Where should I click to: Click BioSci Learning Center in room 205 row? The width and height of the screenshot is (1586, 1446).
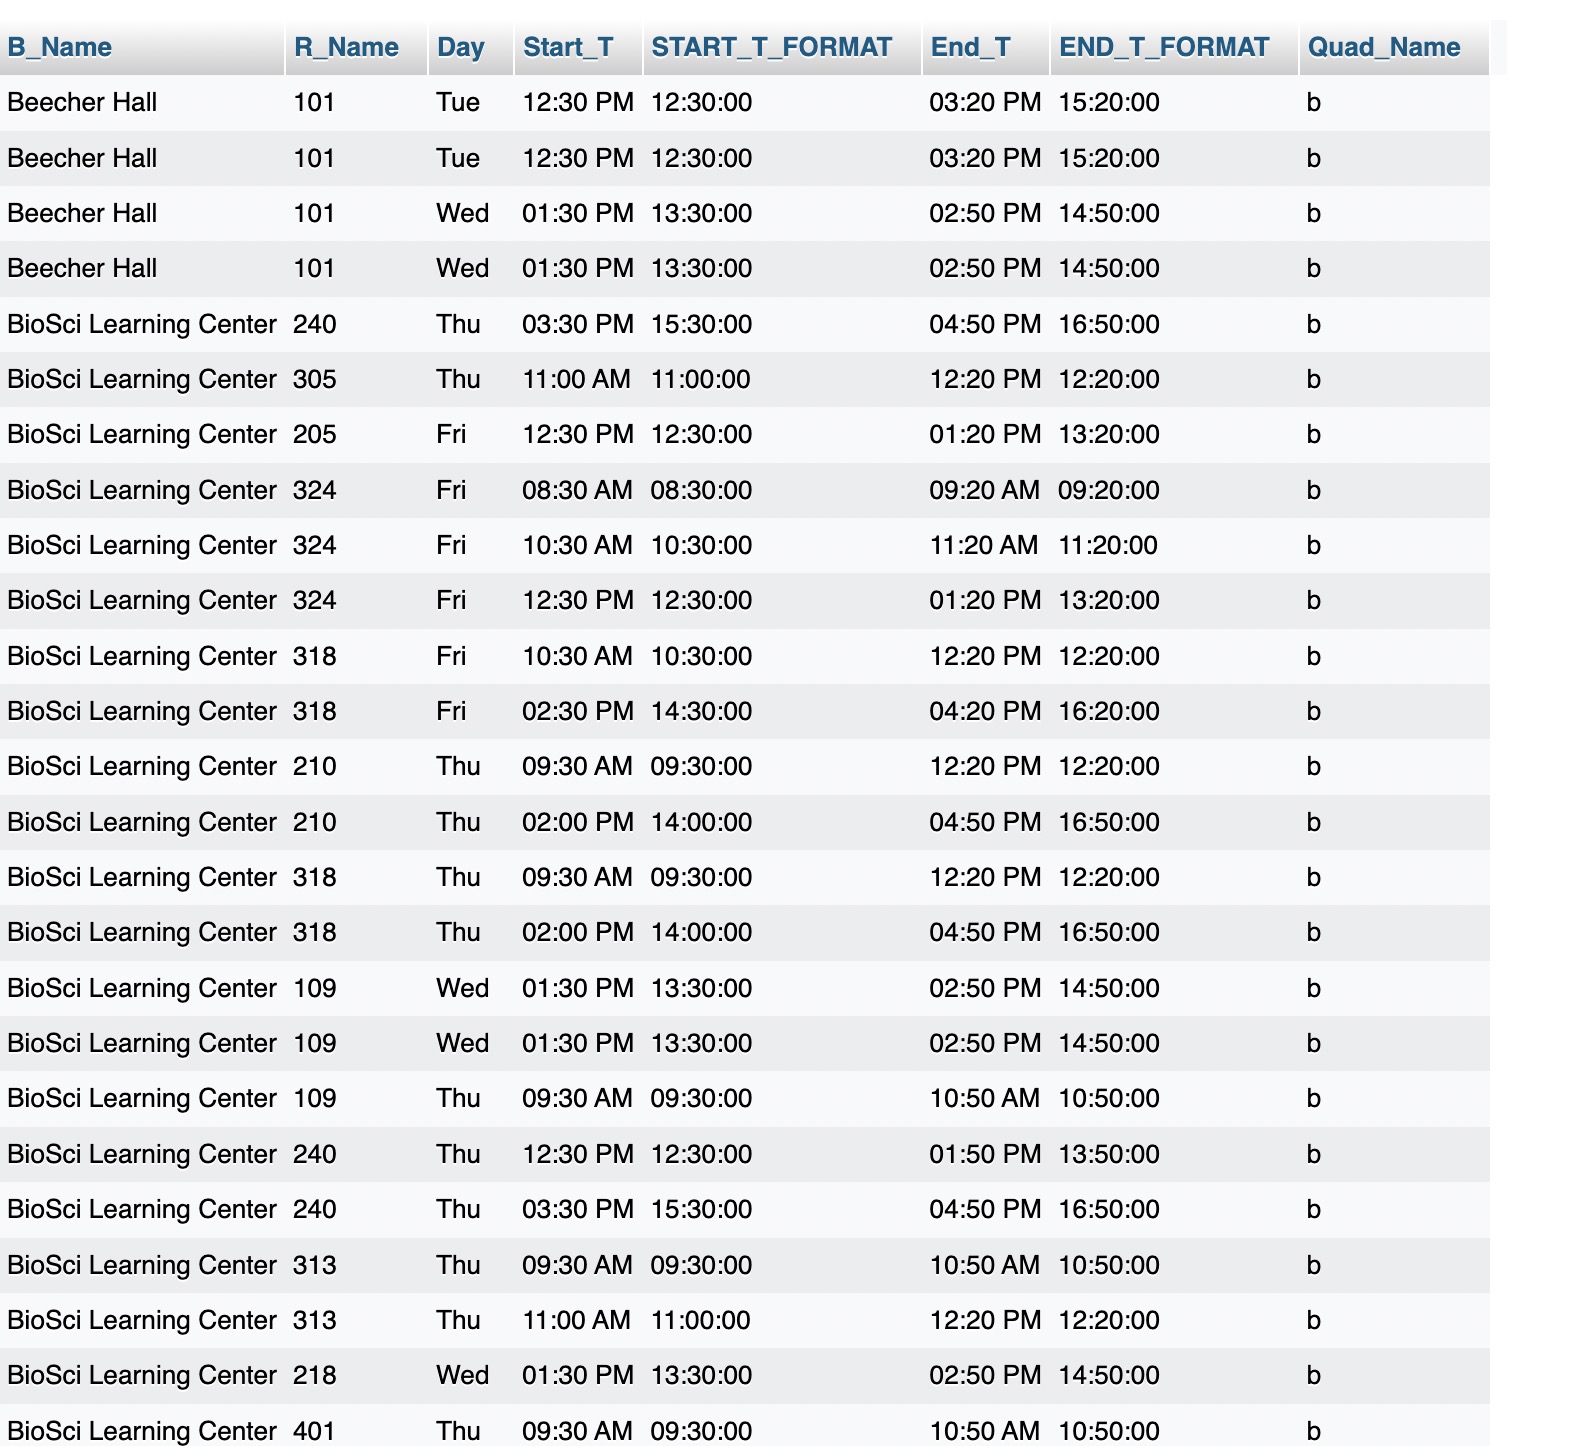(141, 434)
